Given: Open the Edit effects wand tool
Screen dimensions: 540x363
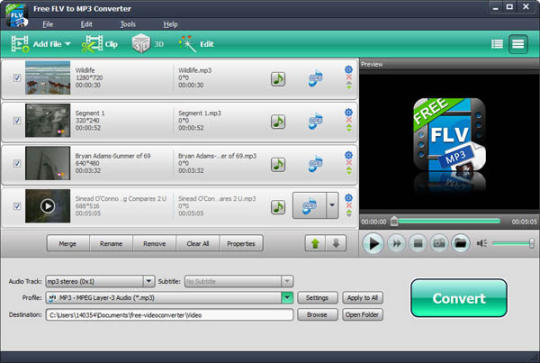Looking at the screenshot, I should click(196, 44).
